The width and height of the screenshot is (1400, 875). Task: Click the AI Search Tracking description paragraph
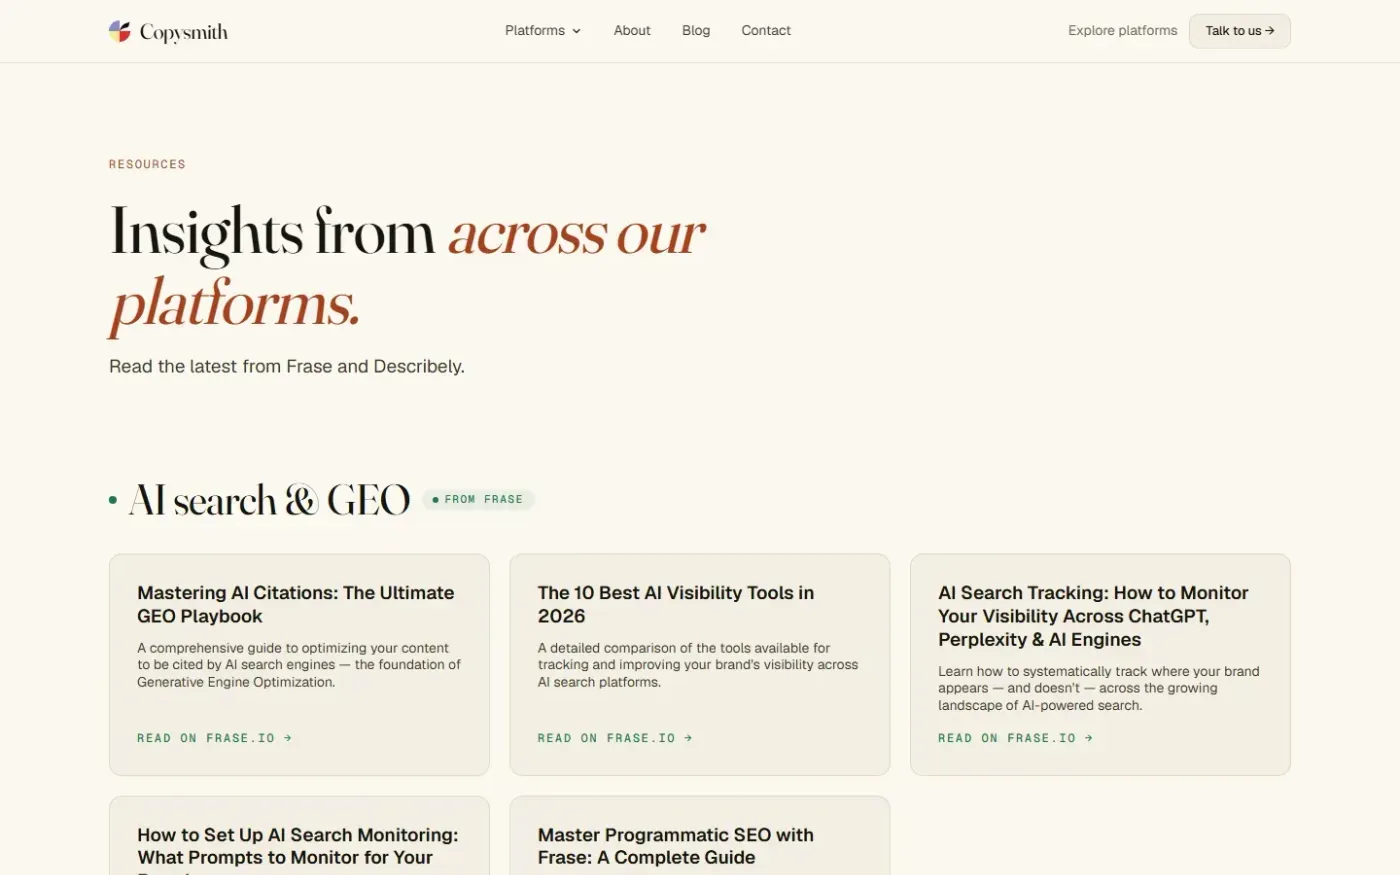pos(1098,688)
